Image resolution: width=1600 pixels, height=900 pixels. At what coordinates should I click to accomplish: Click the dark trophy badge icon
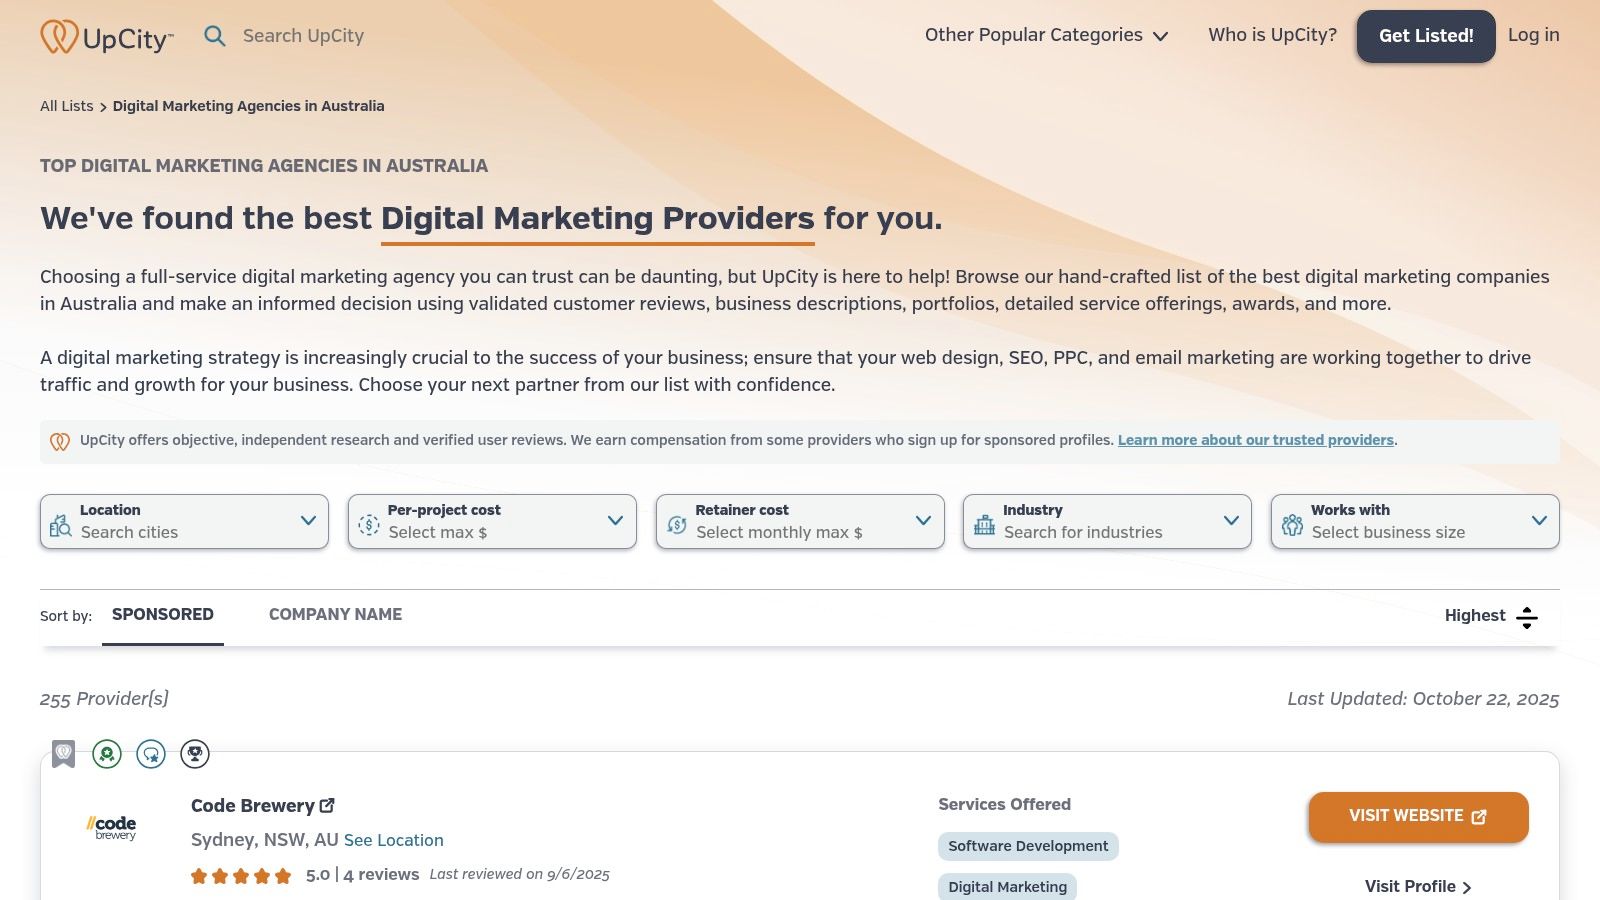pos(195,754)
